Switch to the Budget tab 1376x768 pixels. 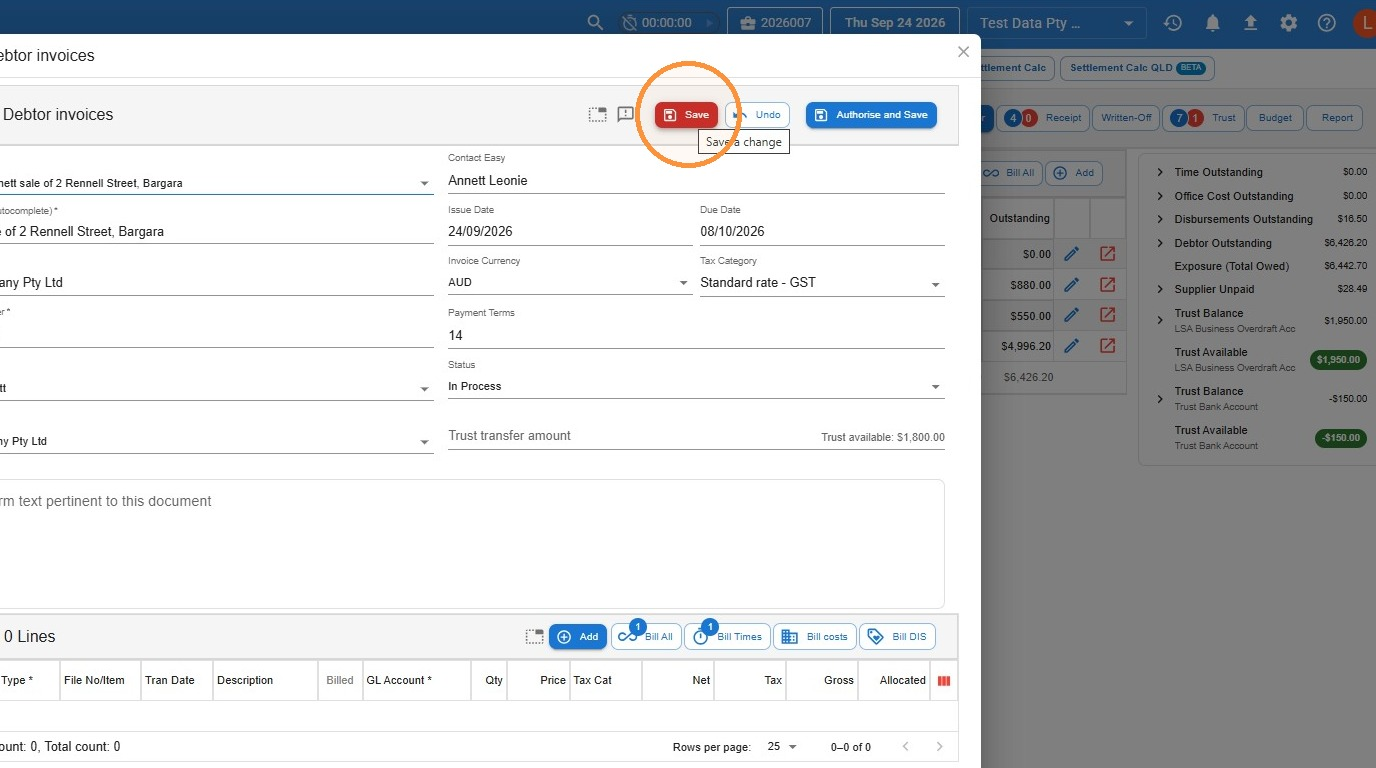[x=1275, y=118]
